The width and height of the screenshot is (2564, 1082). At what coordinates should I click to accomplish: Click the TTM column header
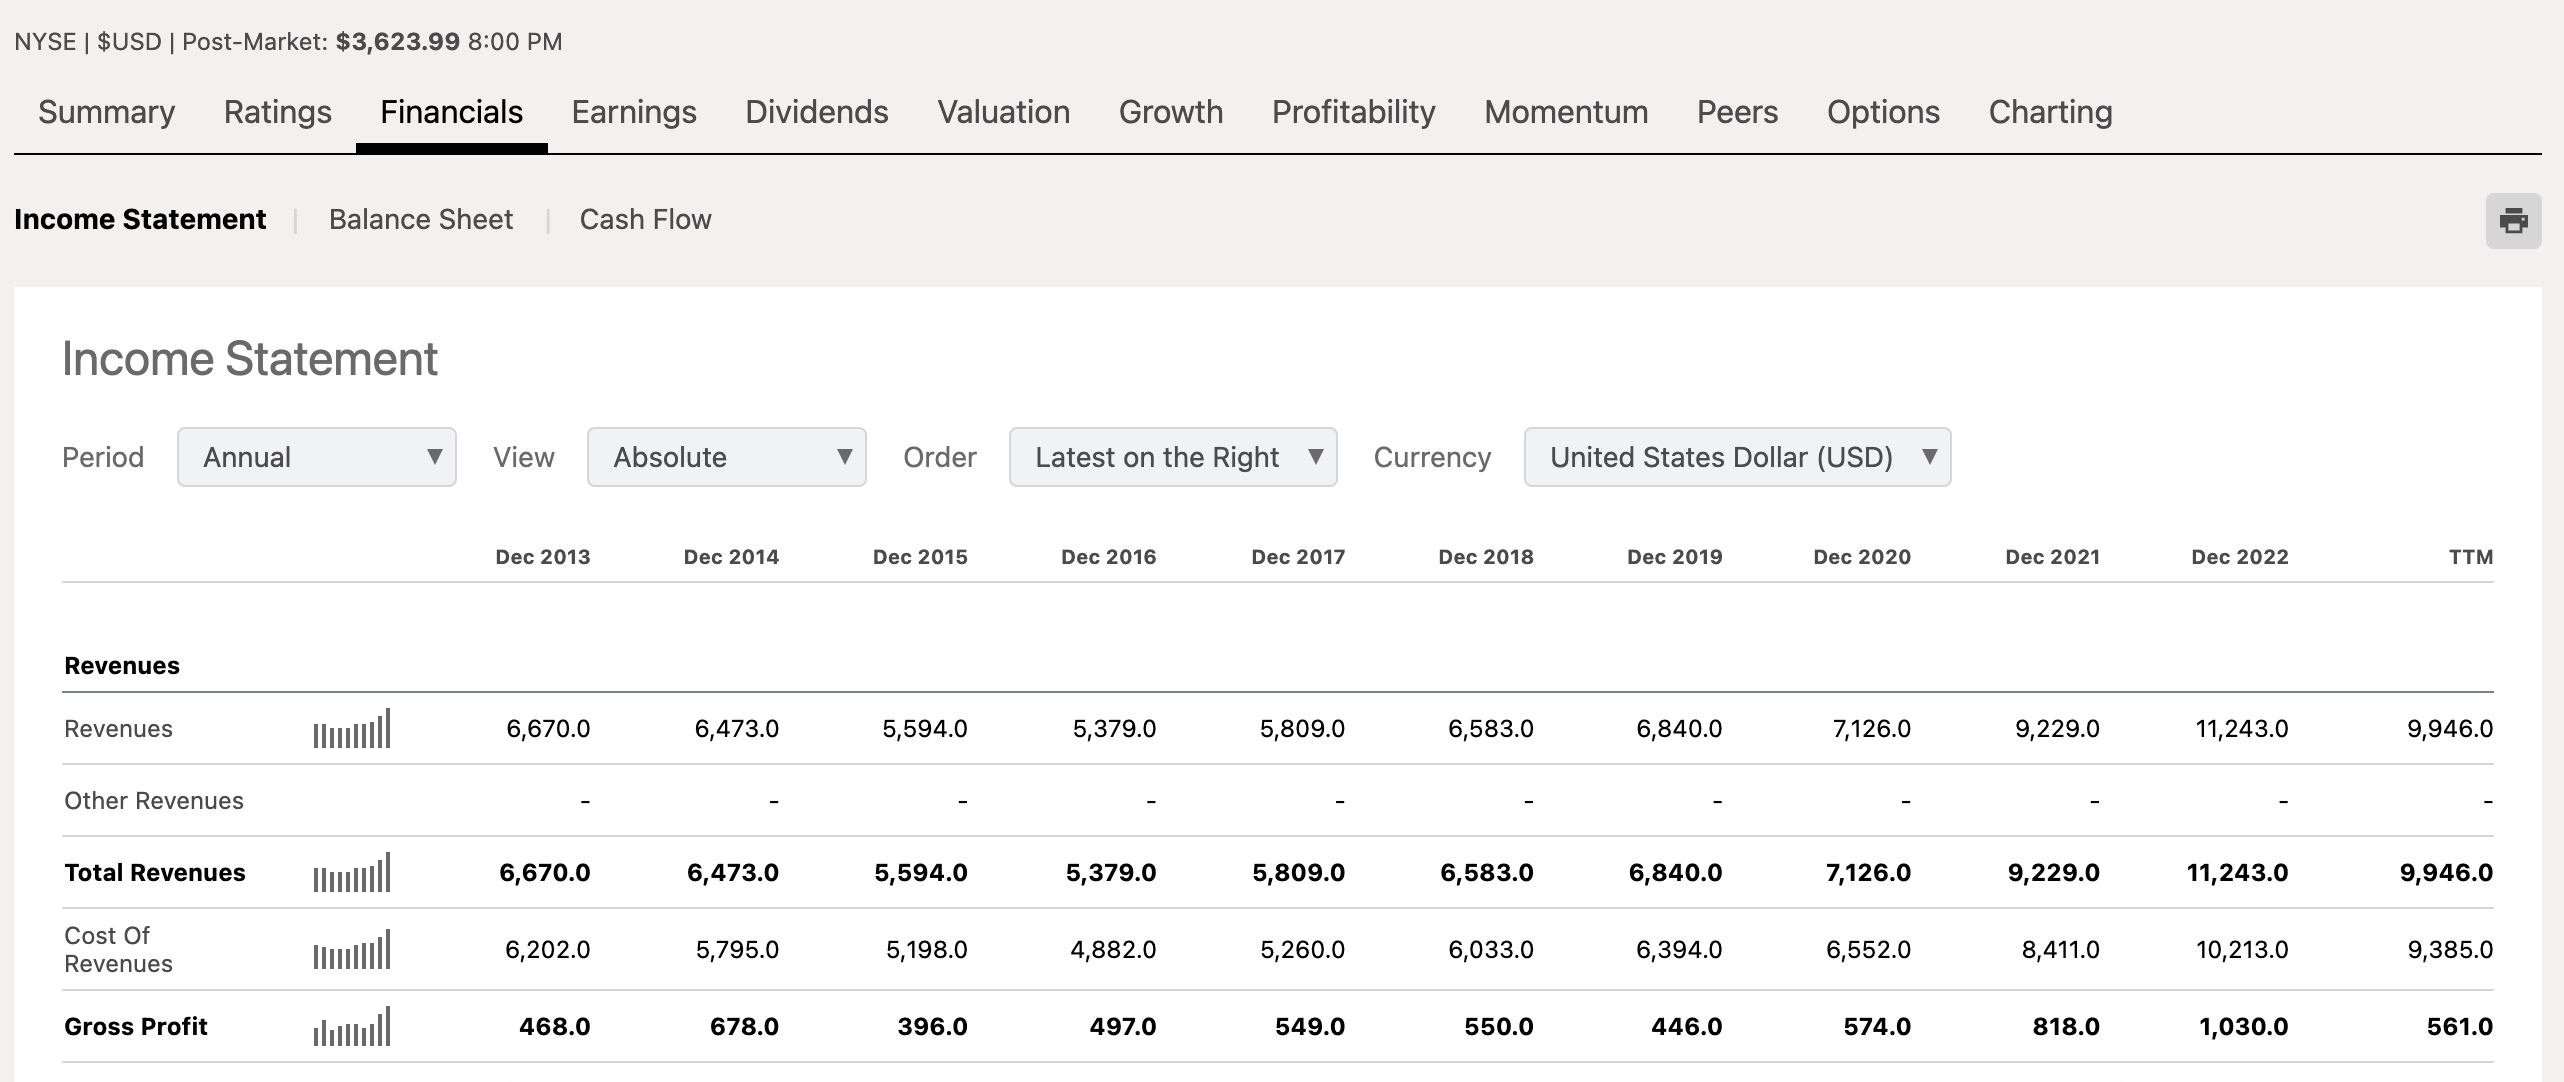(2470, 557)
